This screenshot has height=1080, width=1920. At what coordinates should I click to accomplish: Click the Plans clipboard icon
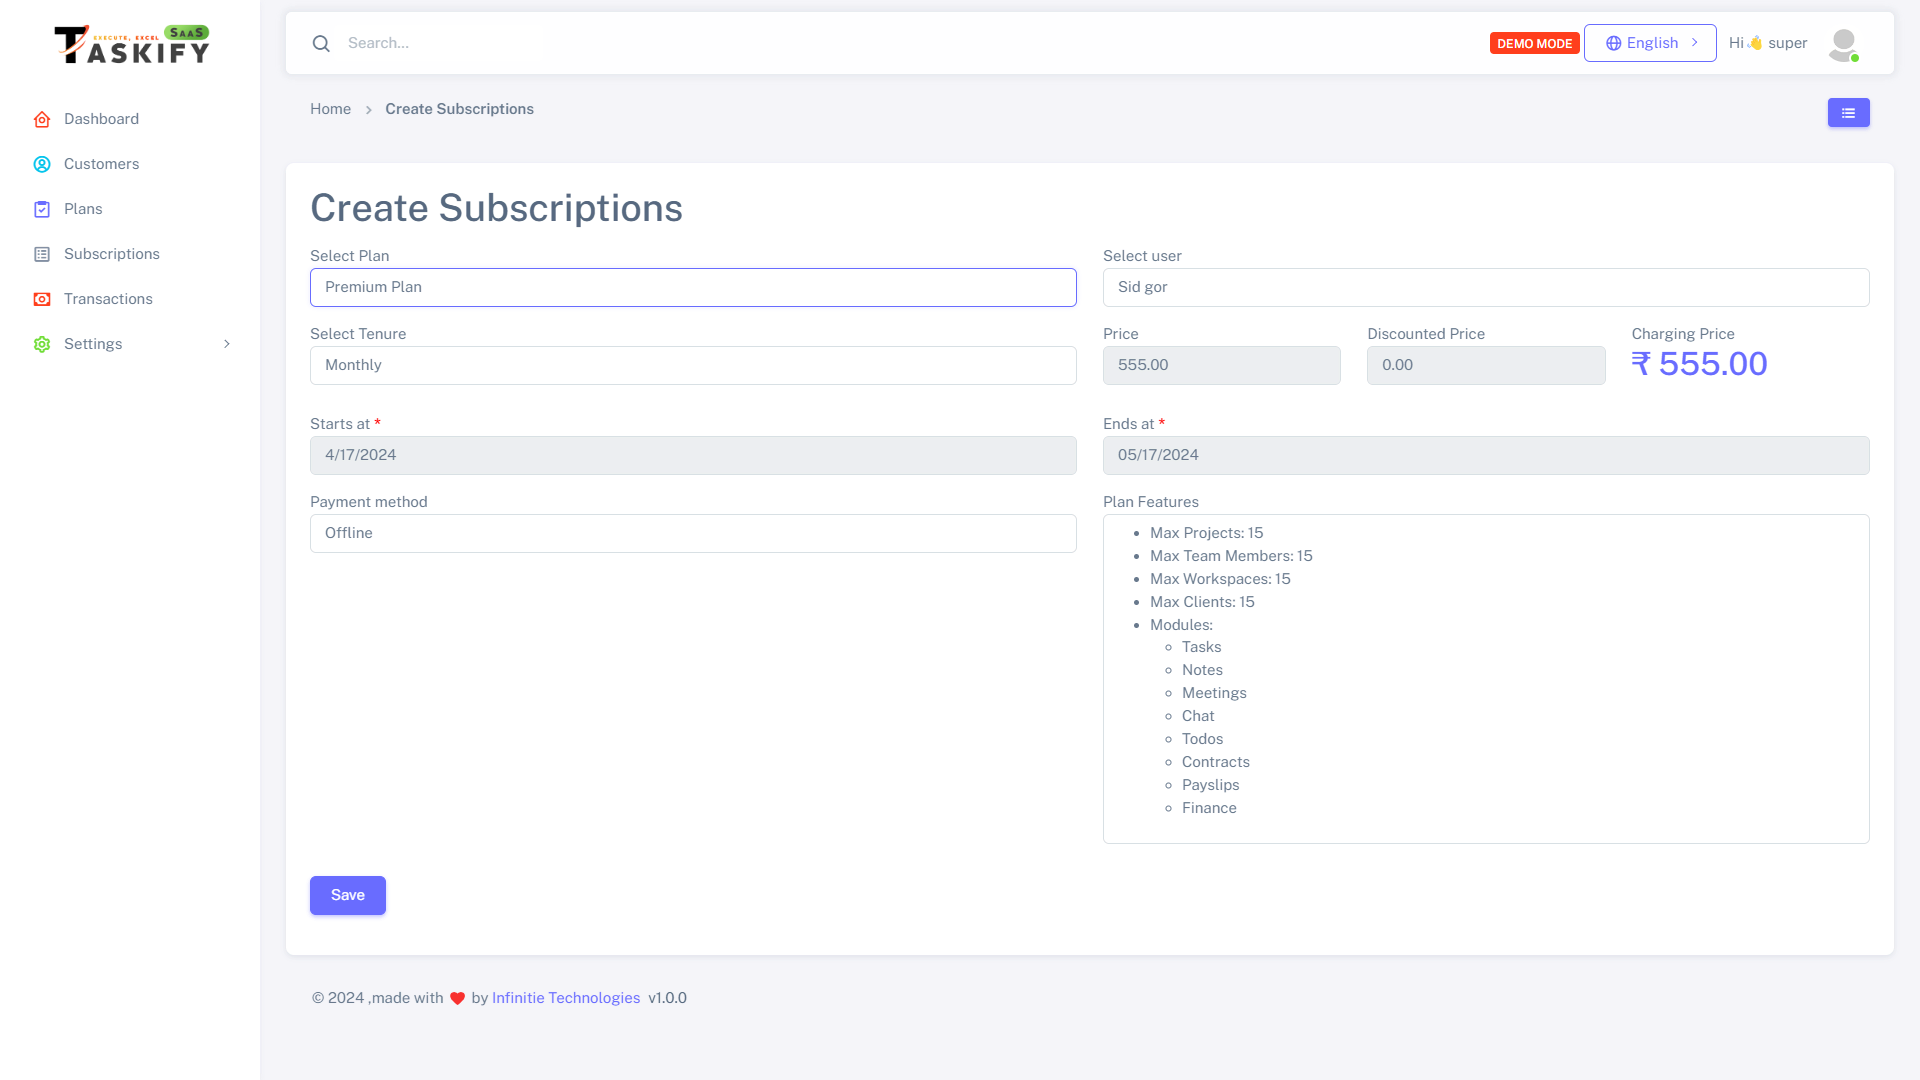point(42,210)
